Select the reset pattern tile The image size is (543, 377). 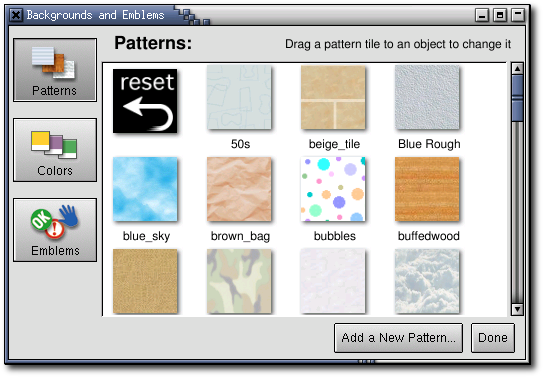coord(145,101)
